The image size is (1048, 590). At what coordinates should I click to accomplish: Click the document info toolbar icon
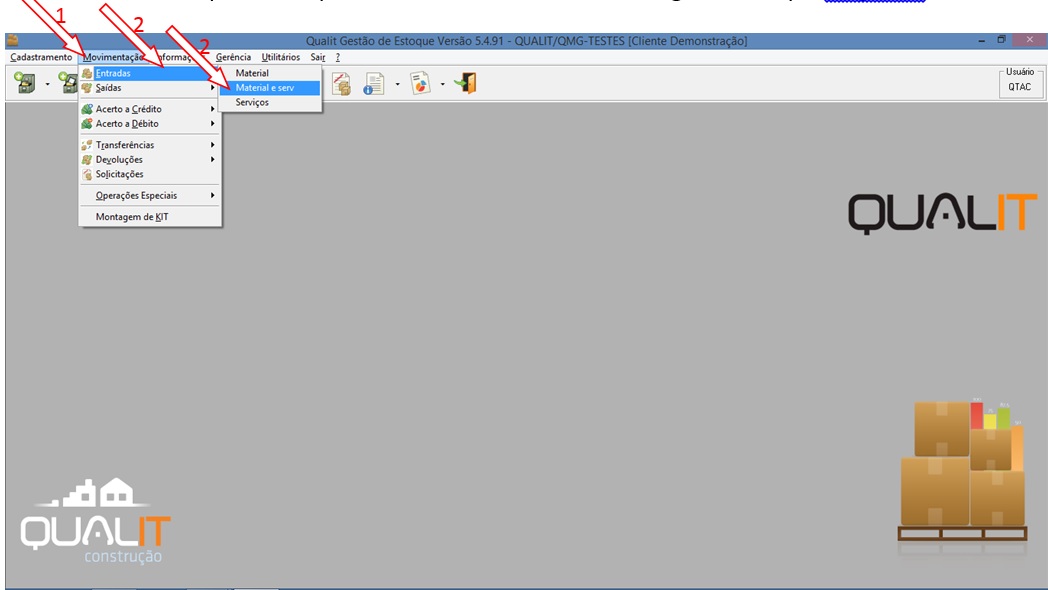374,84
